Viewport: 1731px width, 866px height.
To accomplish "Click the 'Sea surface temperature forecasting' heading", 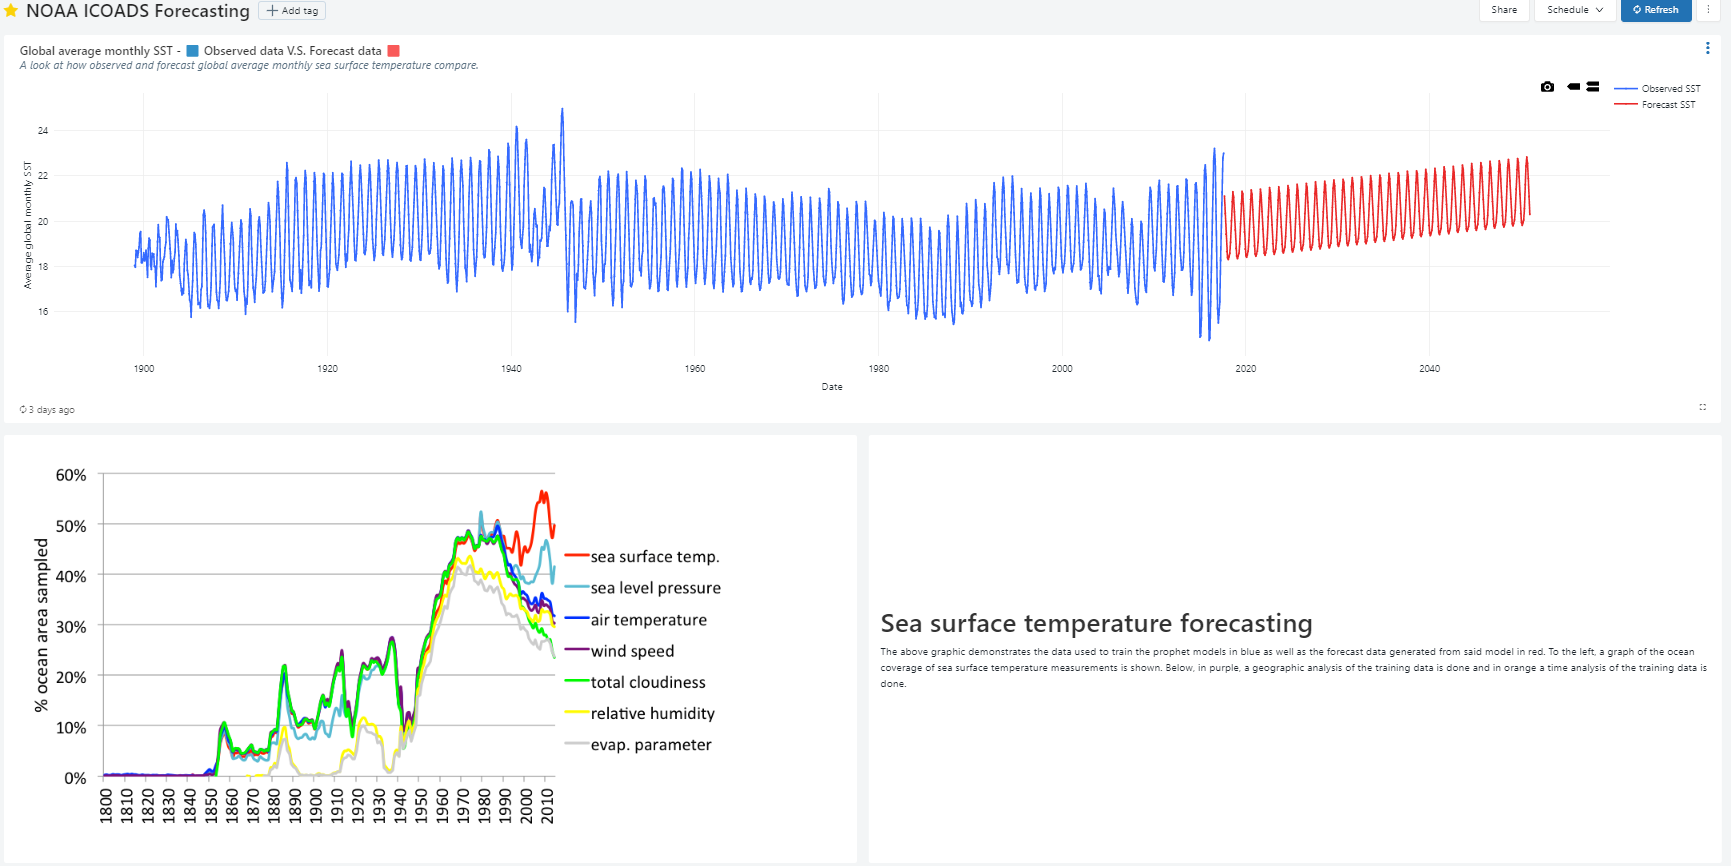I will (x=1096, y=624).
